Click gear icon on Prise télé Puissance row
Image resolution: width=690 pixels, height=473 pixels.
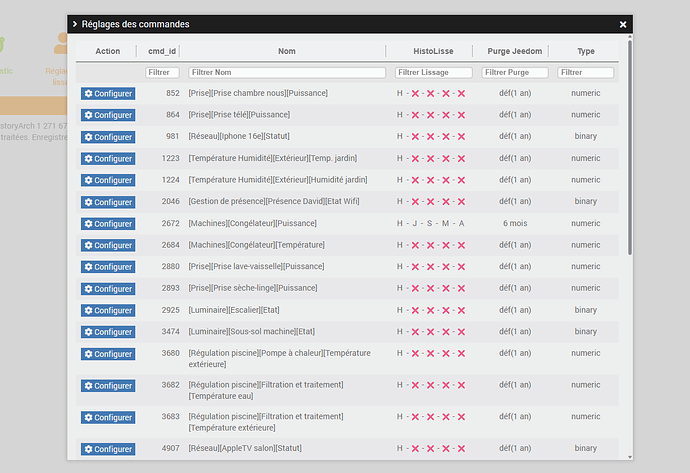pyautogui.click(x=88, y=115)
